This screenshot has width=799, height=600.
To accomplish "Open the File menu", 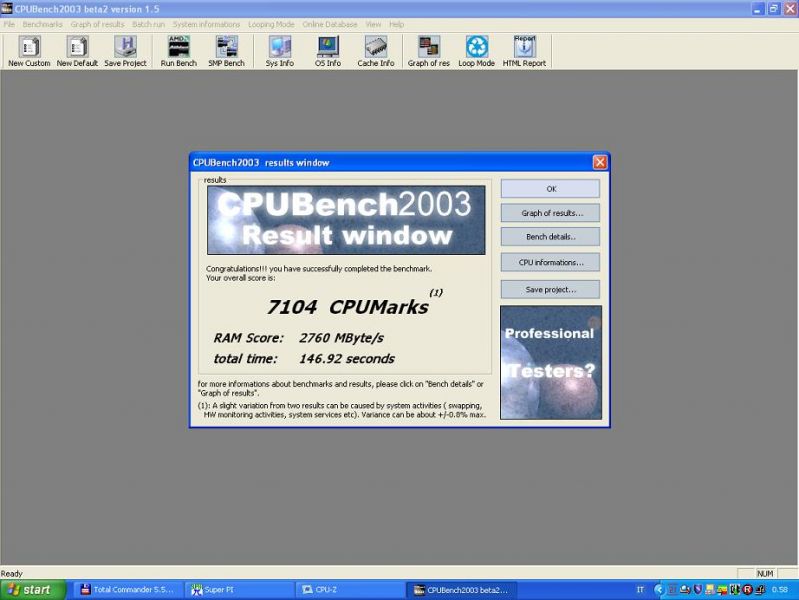I will pos(9,24).
